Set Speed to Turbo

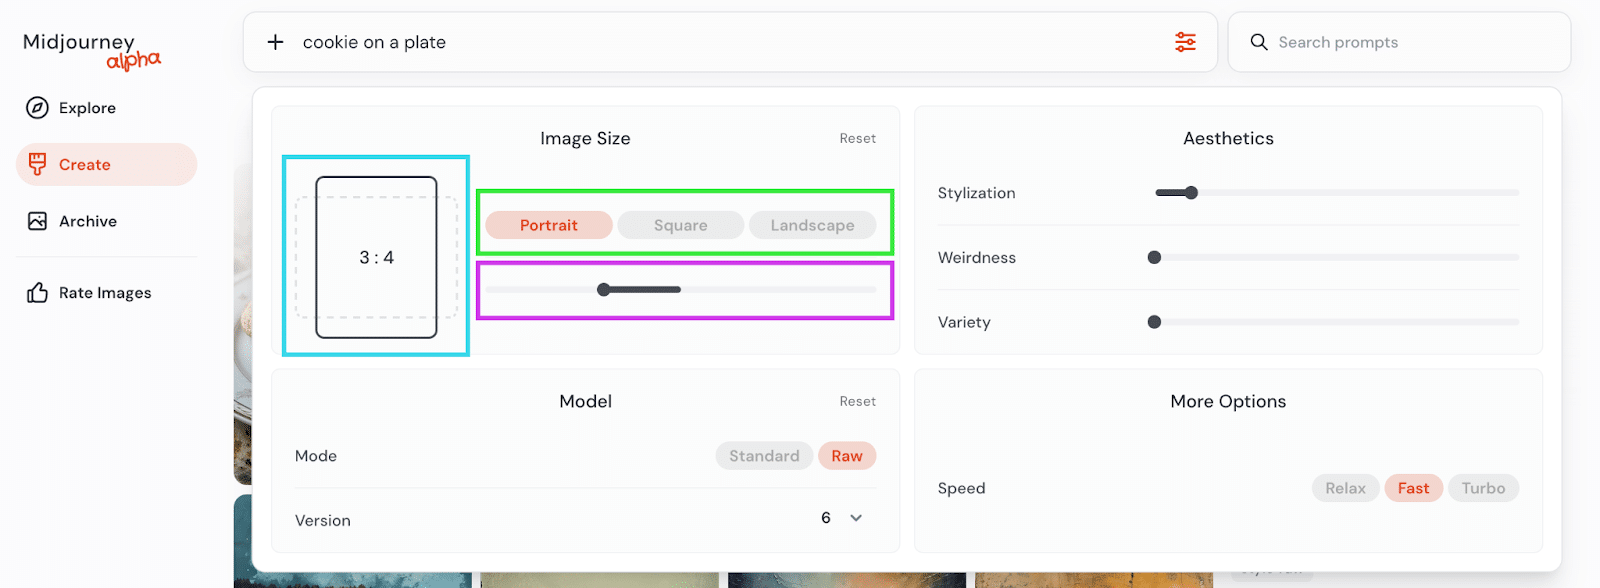coord(1483,488)
